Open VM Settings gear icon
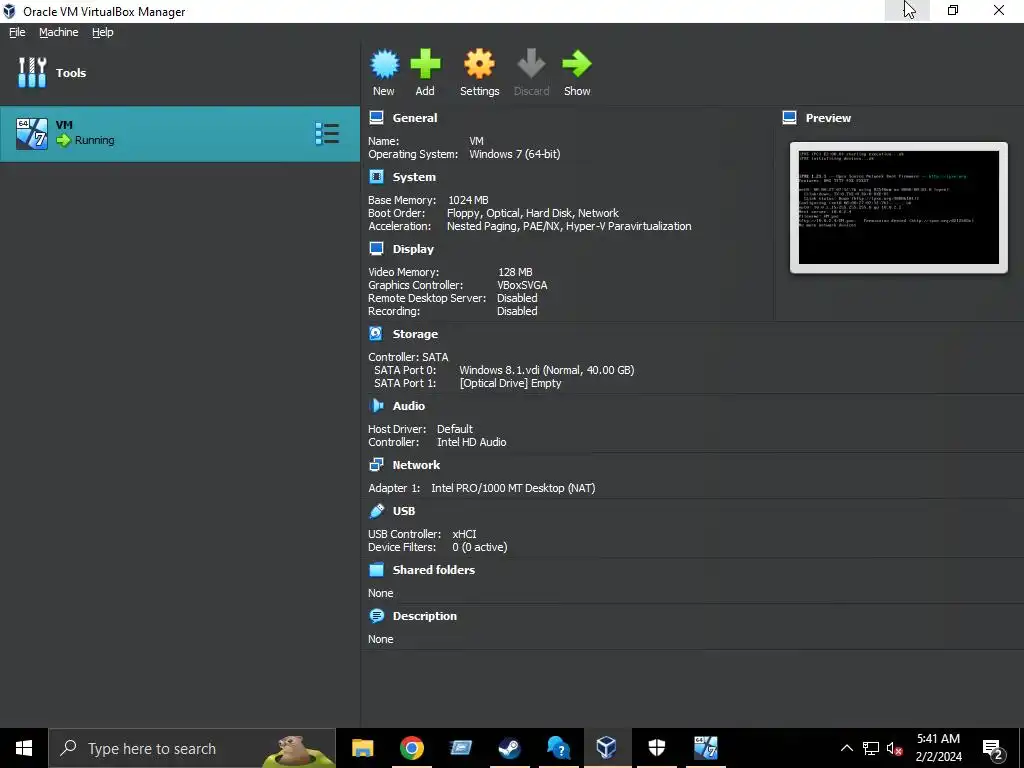The width and height of the screenshot is (1024, 768). pyautogui.click(x=479, y=64)
